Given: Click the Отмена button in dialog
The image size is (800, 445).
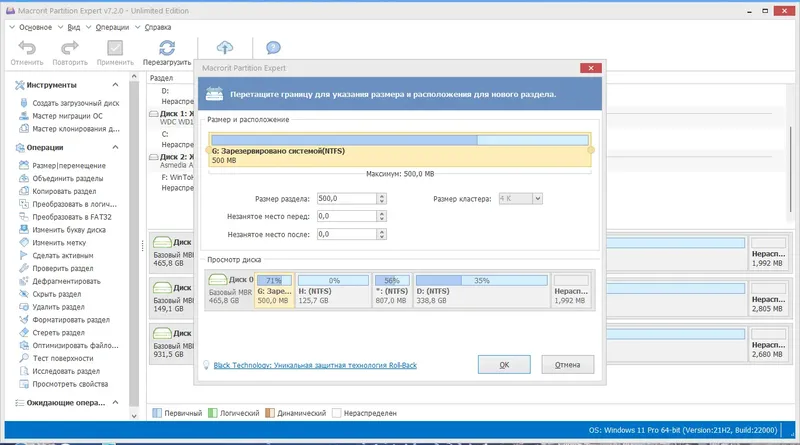Looking at the screenshot, I should [x=567, y=365].
